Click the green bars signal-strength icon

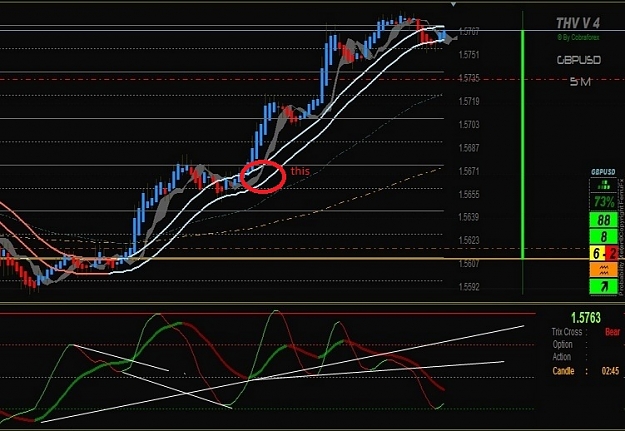(604, 185)
